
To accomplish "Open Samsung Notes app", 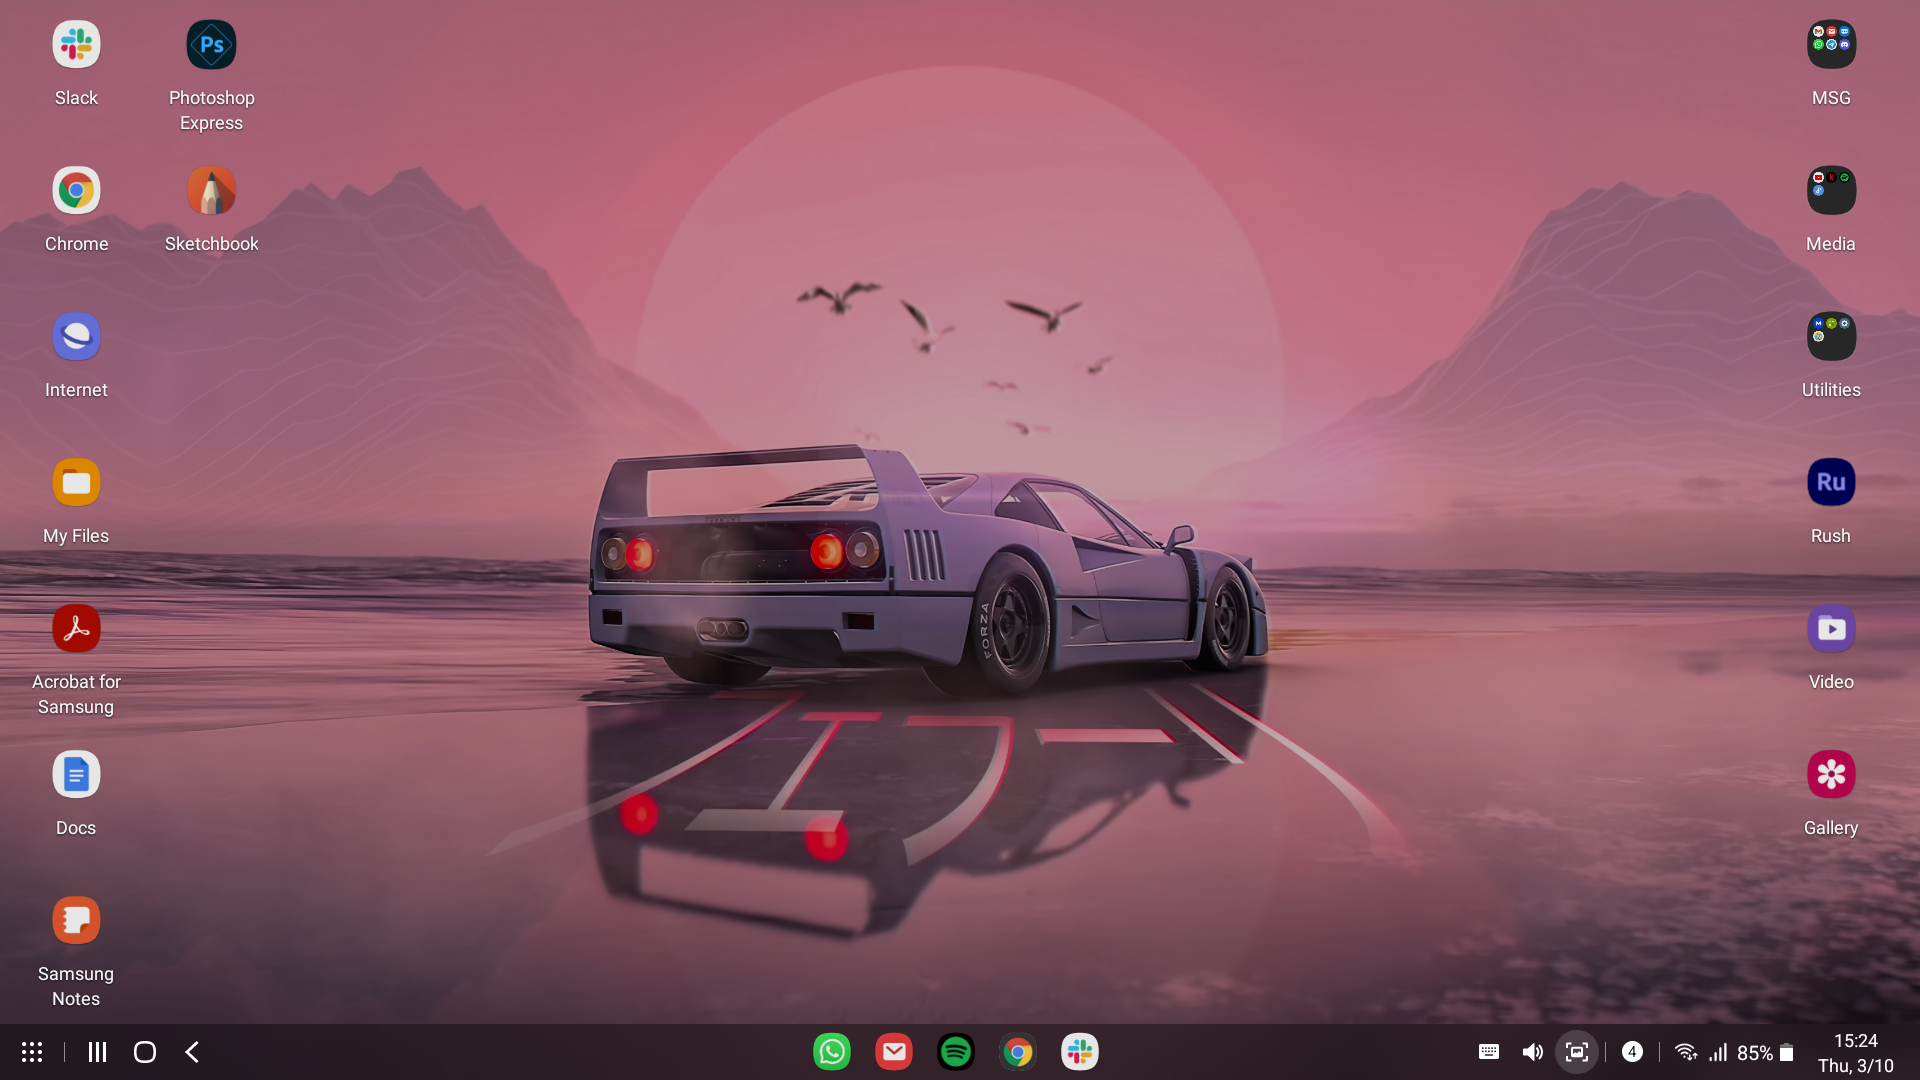I will click(75, 920).
